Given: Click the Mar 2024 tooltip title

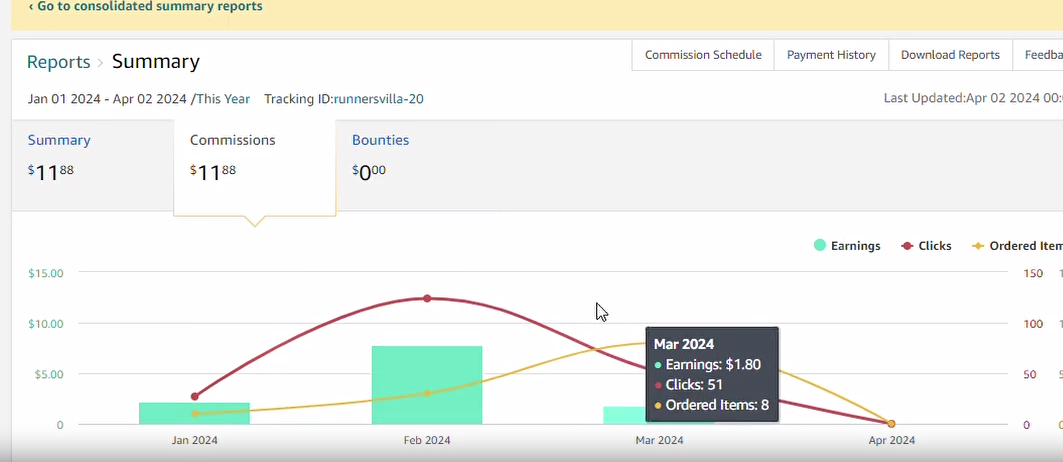Looking at the screenshot, I should pos(684,344).
